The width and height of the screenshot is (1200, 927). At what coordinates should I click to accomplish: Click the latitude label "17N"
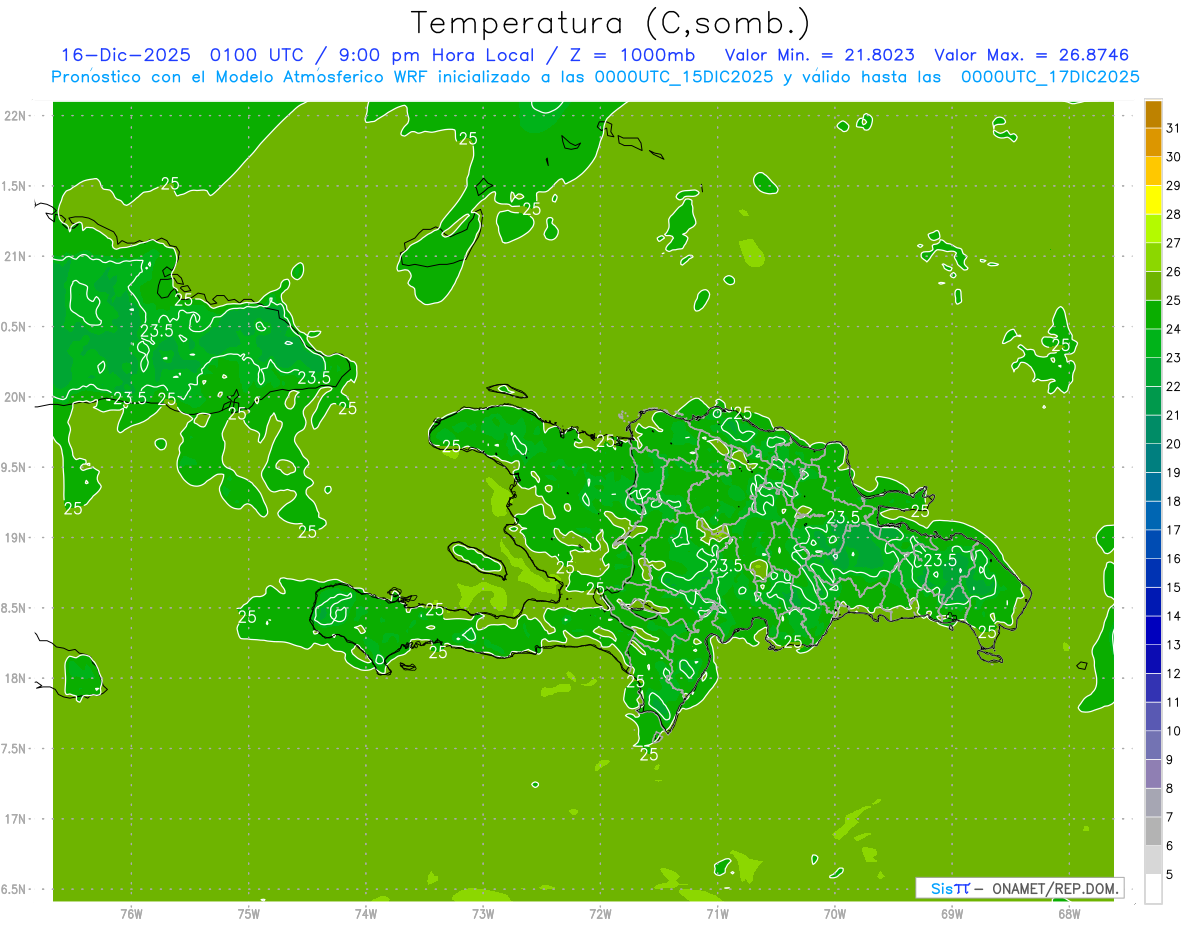(x=16, y=819)
